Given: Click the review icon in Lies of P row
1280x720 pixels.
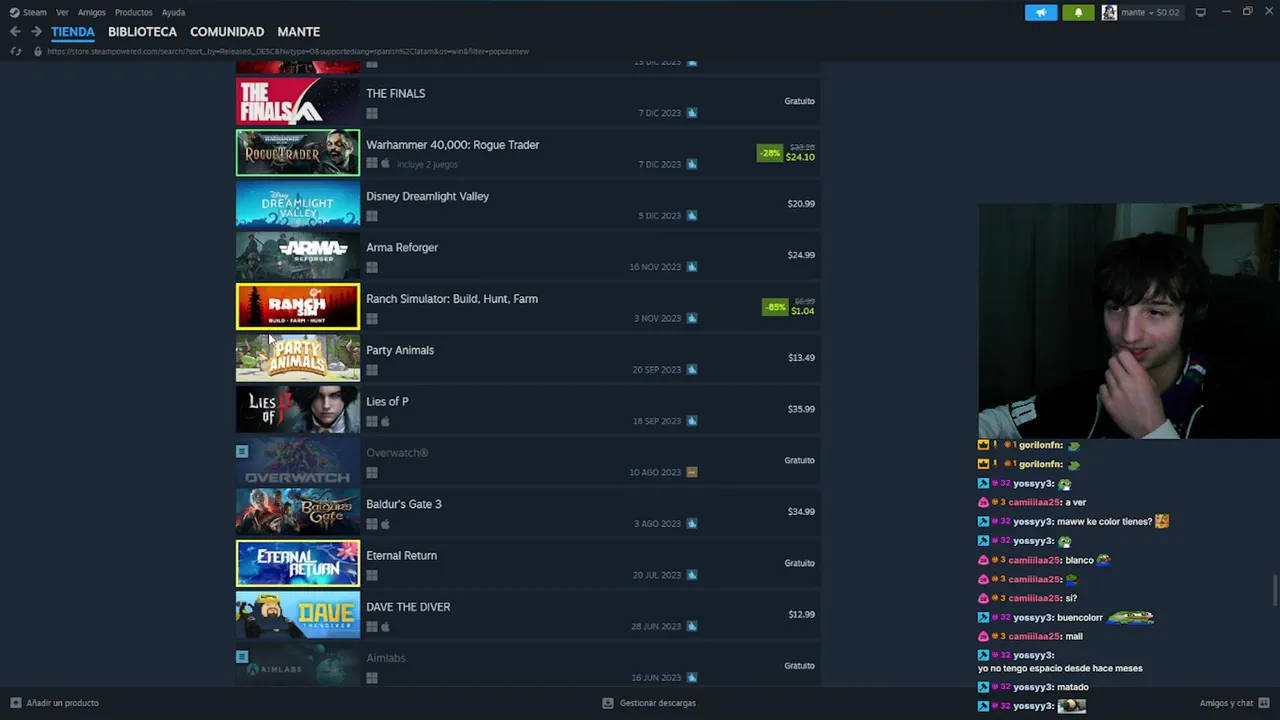Looking at the screenshot, I should pyautogui.click(x=692, y=421).
